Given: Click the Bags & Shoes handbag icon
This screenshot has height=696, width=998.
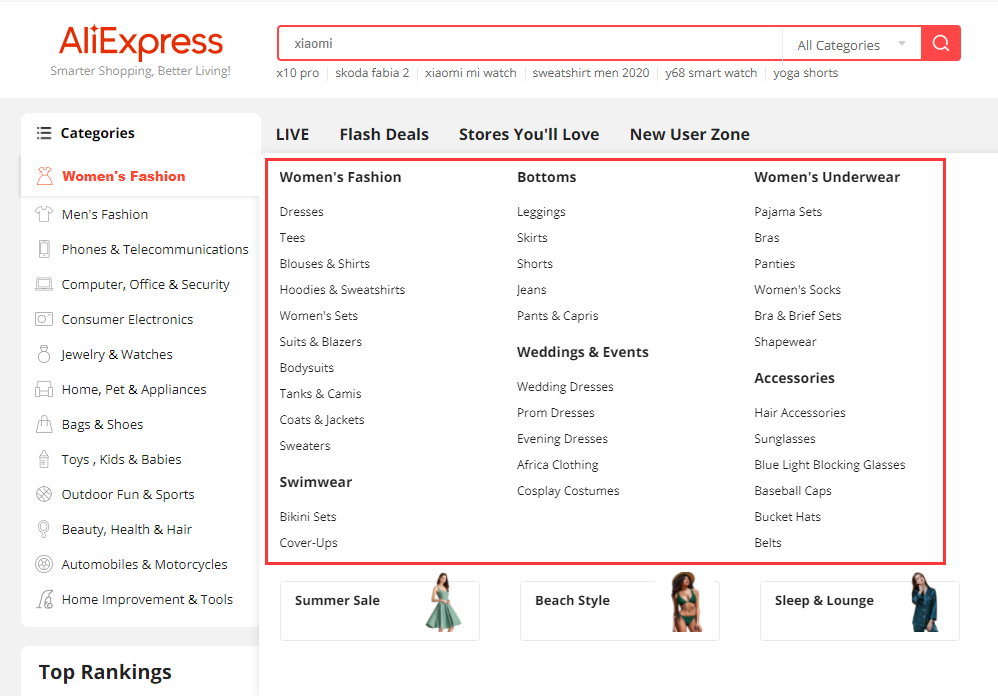Looking at the screenshot, I should [44, 424].
